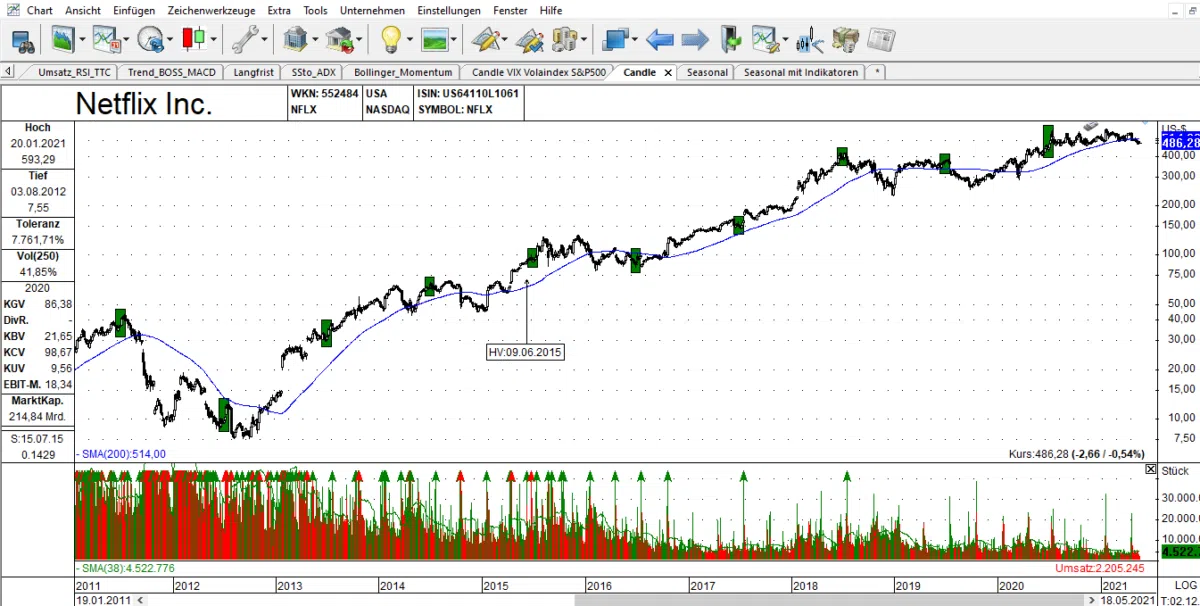Click the bank building refresh icon
This screenshot has height=606, width=1200.
(339, 40)
